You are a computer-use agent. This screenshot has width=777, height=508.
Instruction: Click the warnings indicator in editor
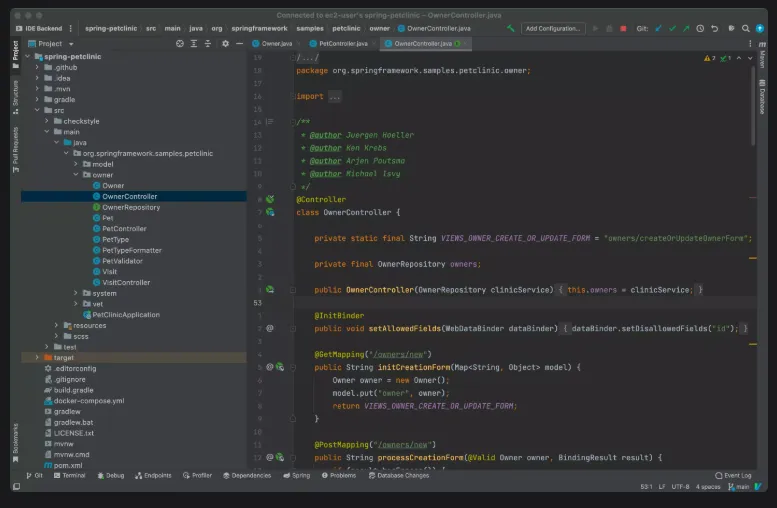click(710, 58)
